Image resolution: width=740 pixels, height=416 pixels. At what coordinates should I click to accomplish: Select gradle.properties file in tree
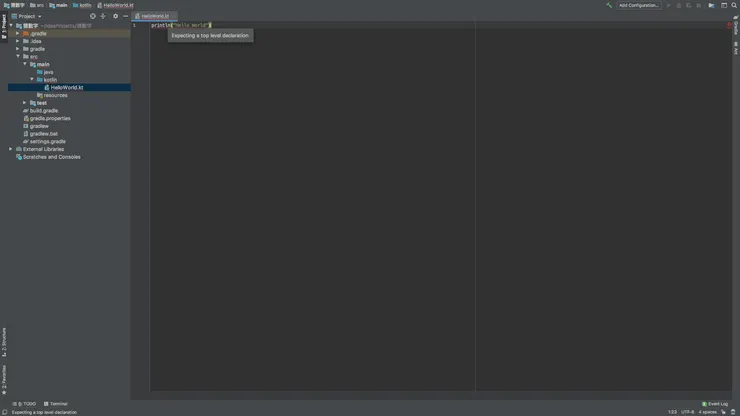[x=50, y=118]
